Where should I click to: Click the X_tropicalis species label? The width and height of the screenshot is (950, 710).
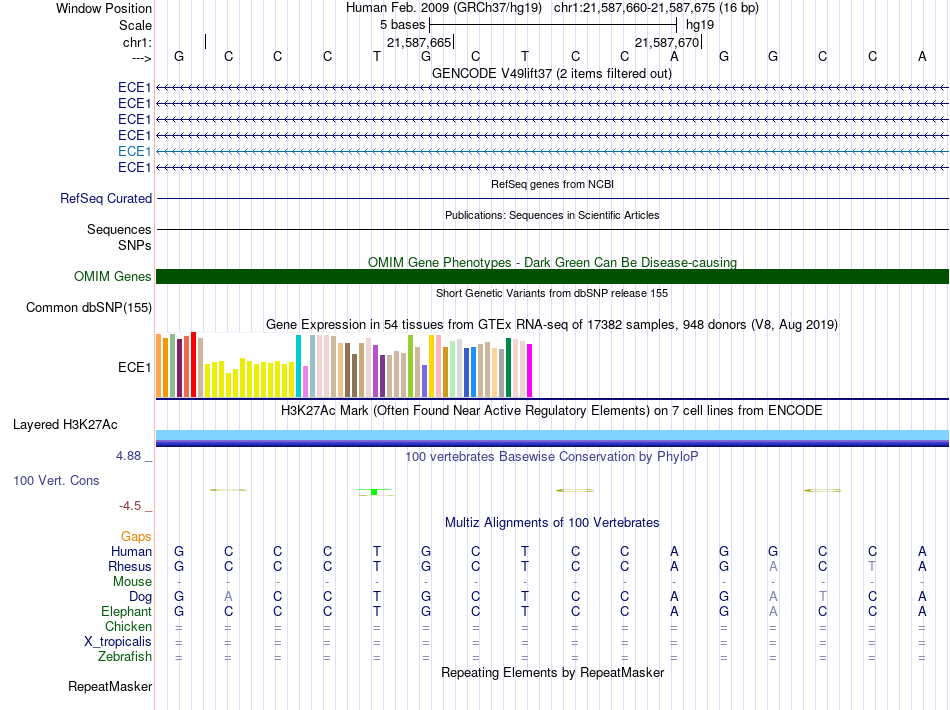118,642
